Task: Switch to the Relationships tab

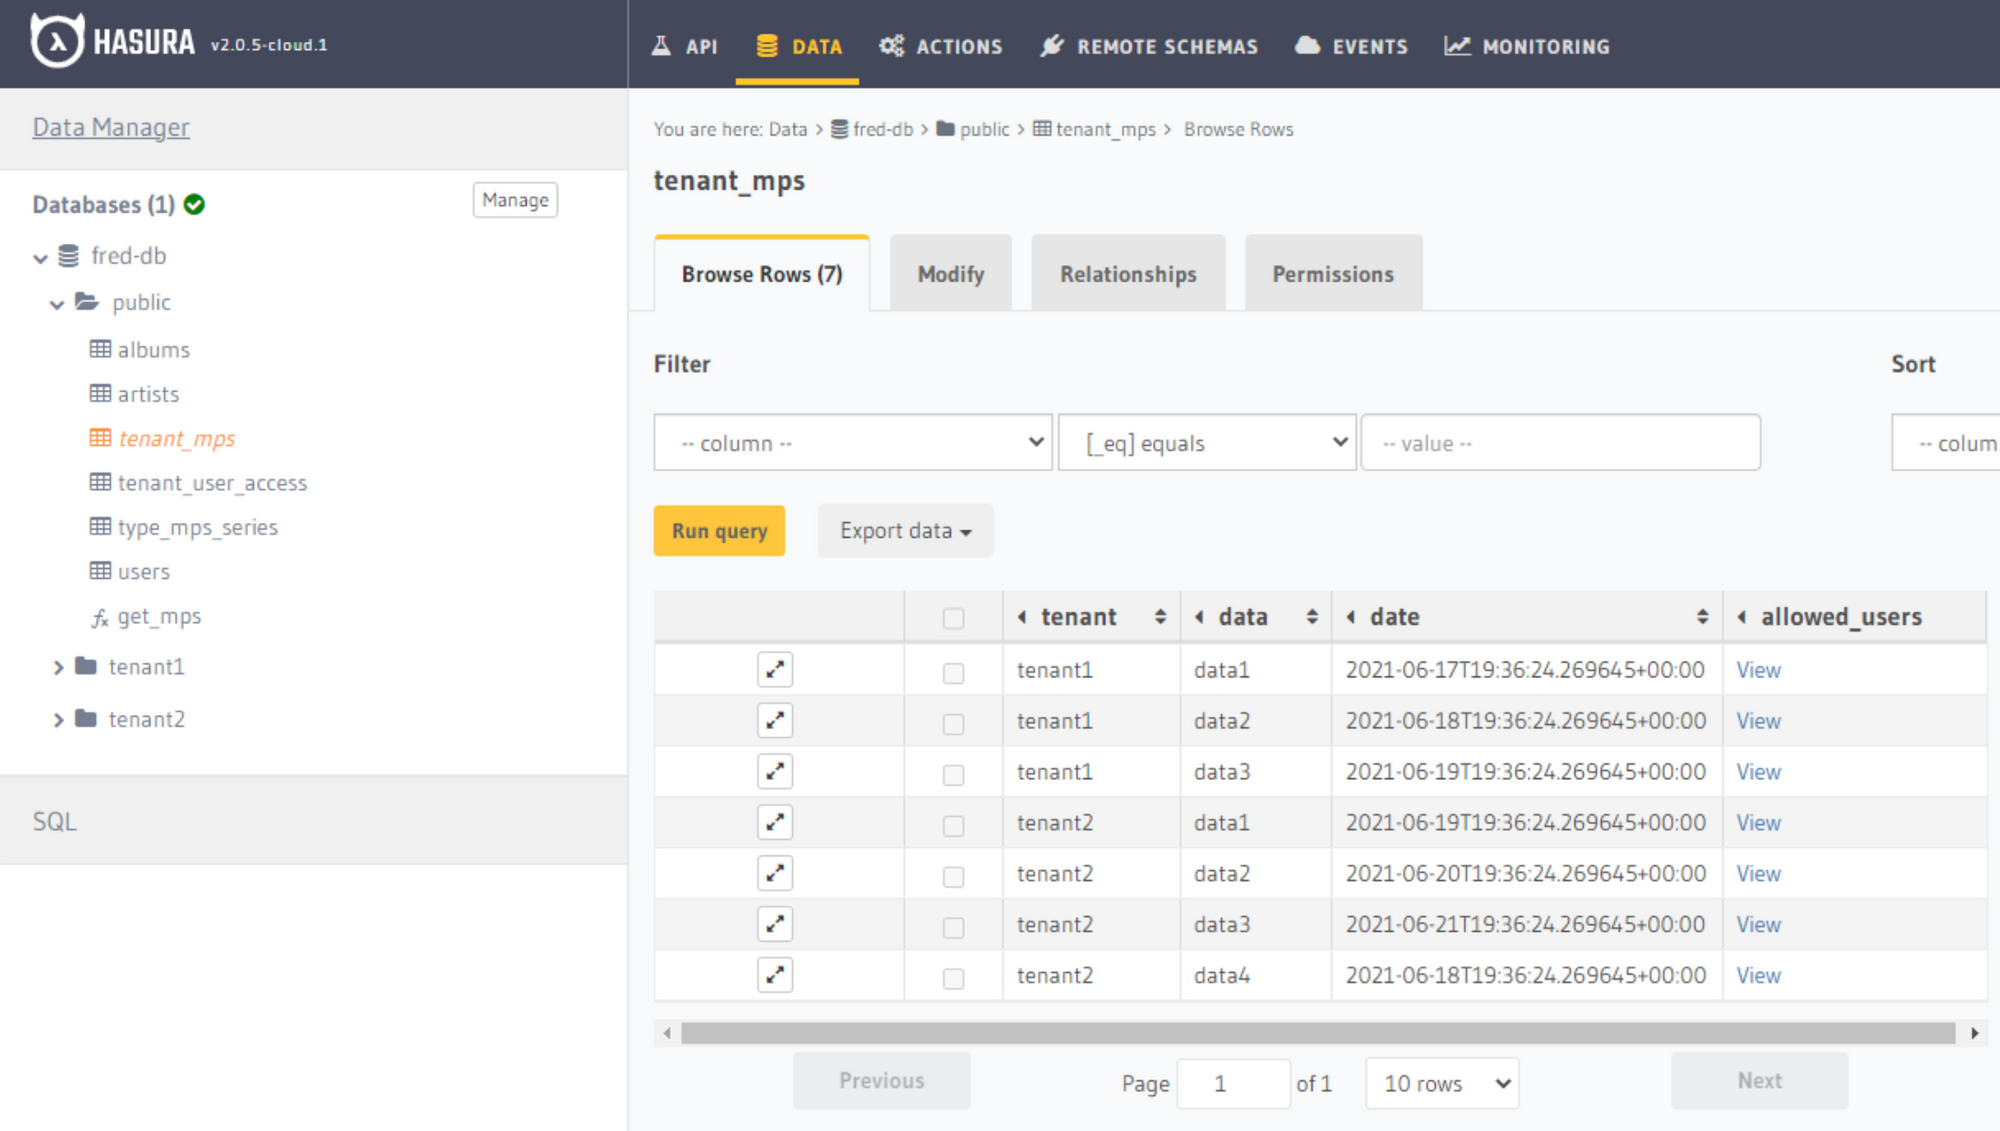Action: click(1126, 273)
